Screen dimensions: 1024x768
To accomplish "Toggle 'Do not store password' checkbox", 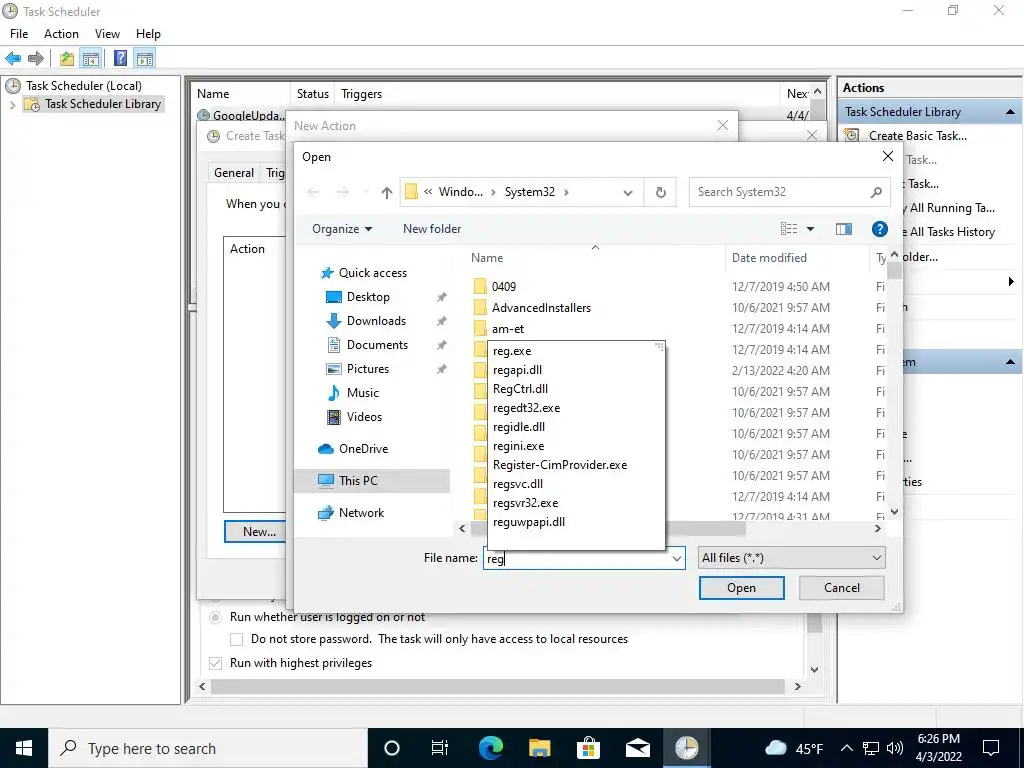I will point(236,639).
